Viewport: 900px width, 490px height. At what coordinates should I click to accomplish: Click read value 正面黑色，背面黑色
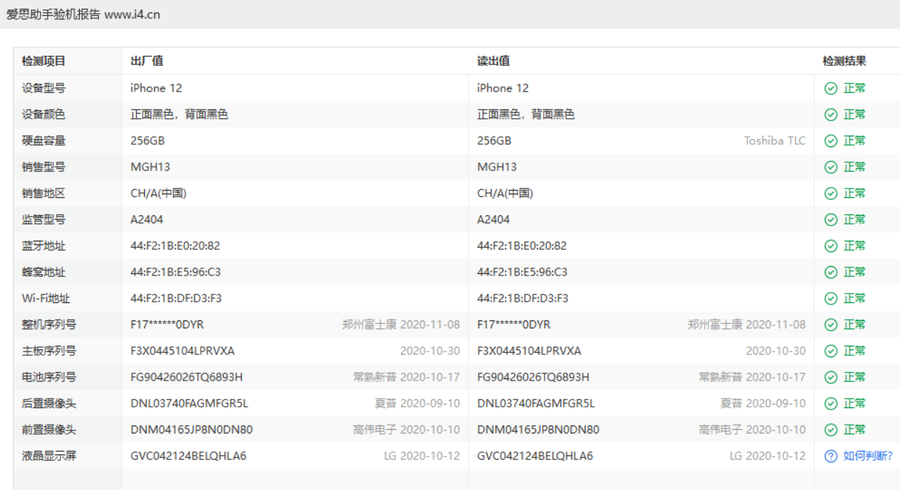click(x=526, y=114)
